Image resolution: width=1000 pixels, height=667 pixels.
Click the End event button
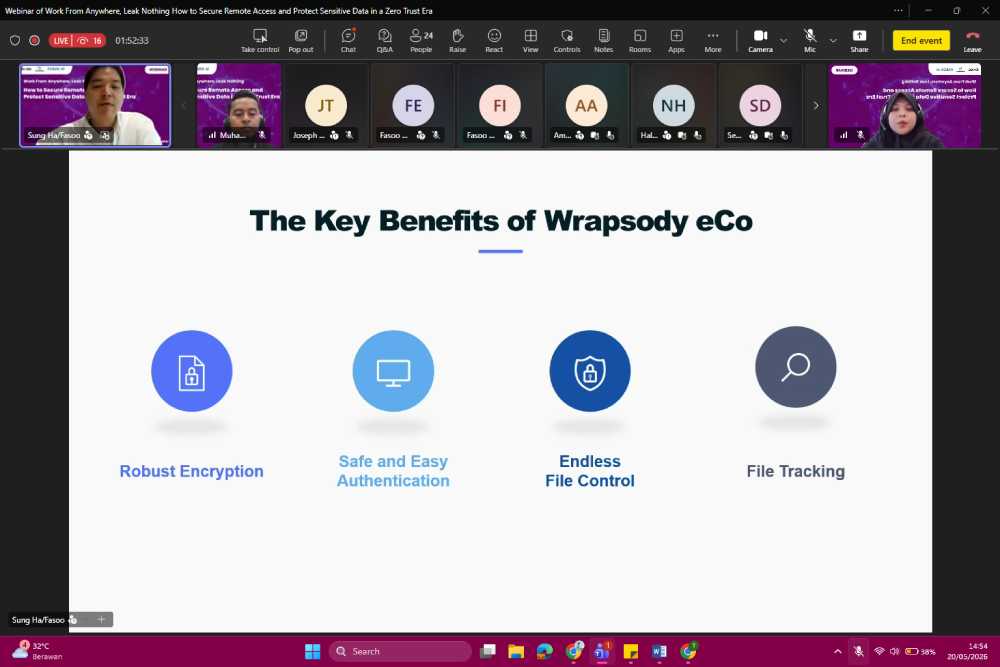[x=921, y=40]
